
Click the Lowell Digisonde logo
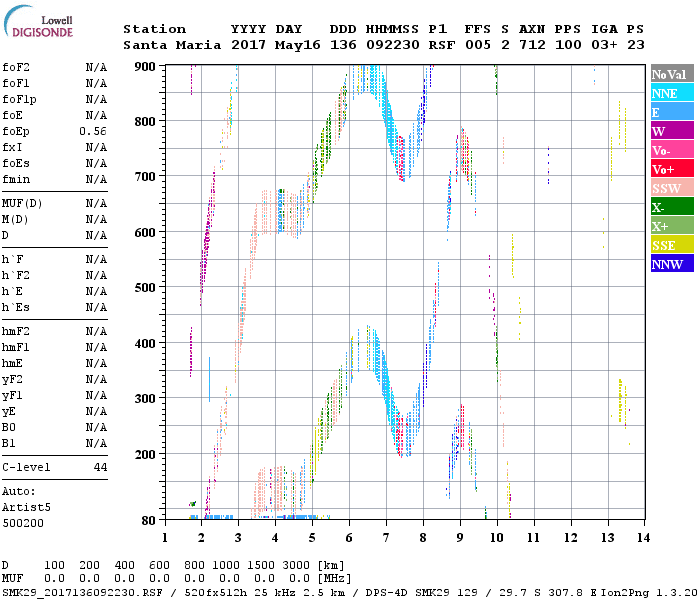38,22
